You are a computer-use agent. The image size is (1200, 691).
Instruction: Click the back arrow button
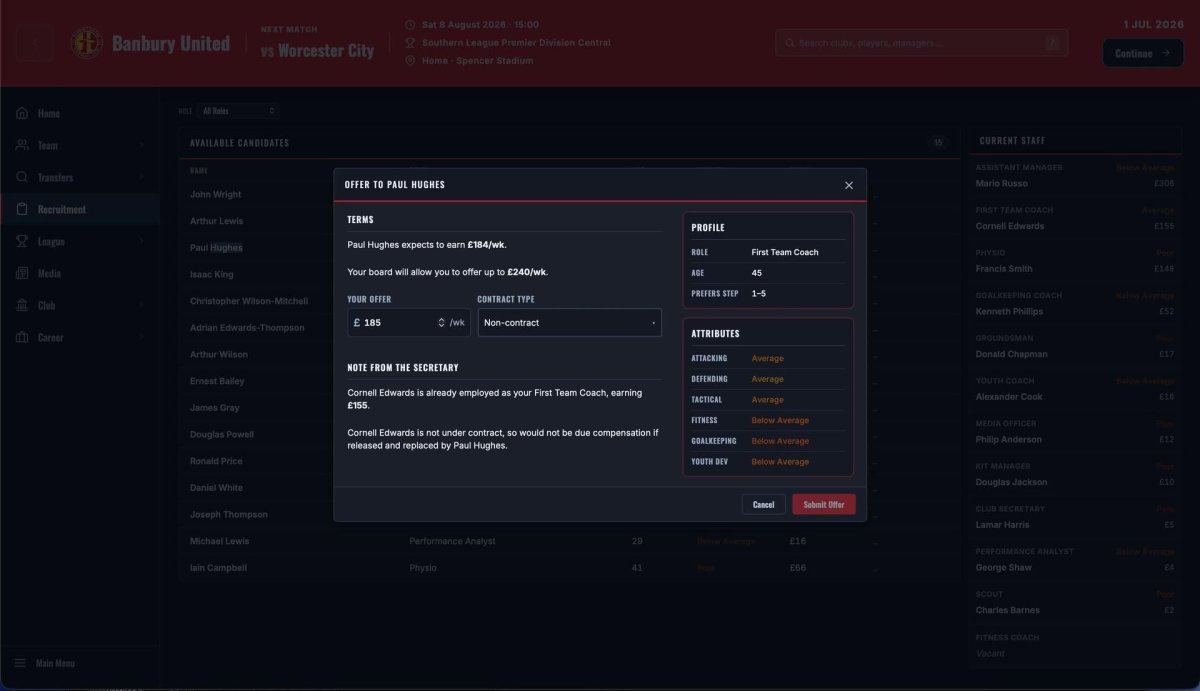click(36, 44)
